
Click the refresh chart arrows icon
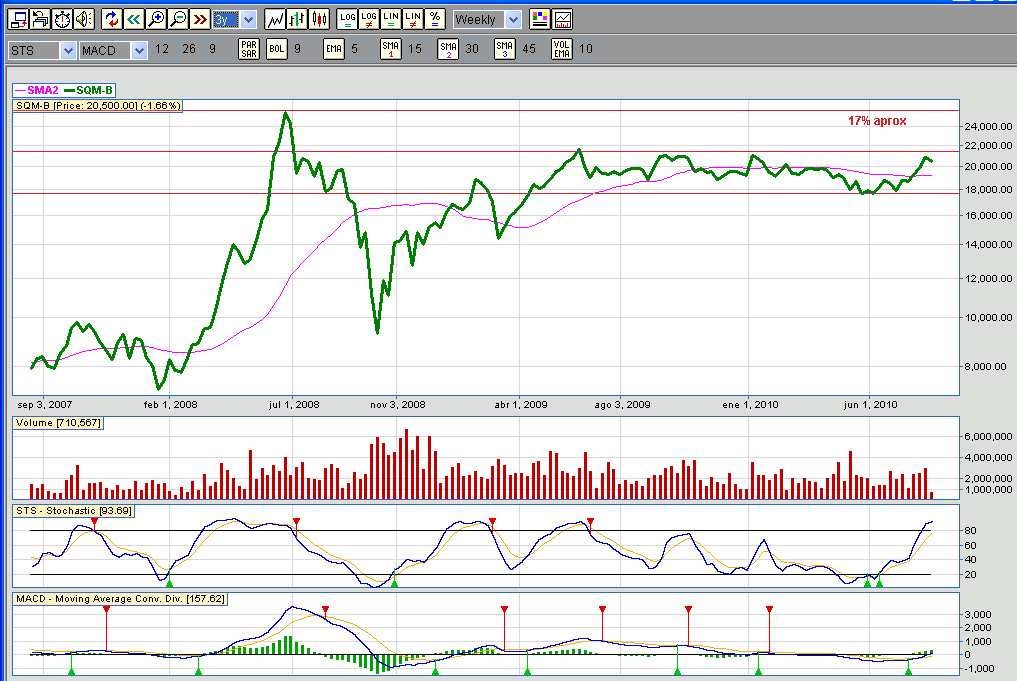112,19
